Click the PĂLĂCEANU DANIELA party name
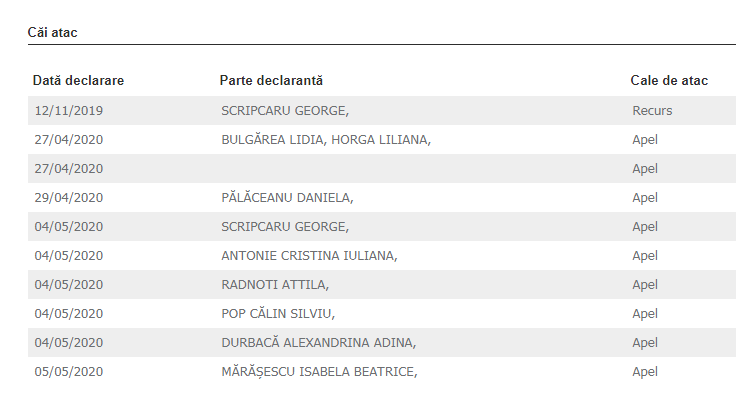 [287, 197]
